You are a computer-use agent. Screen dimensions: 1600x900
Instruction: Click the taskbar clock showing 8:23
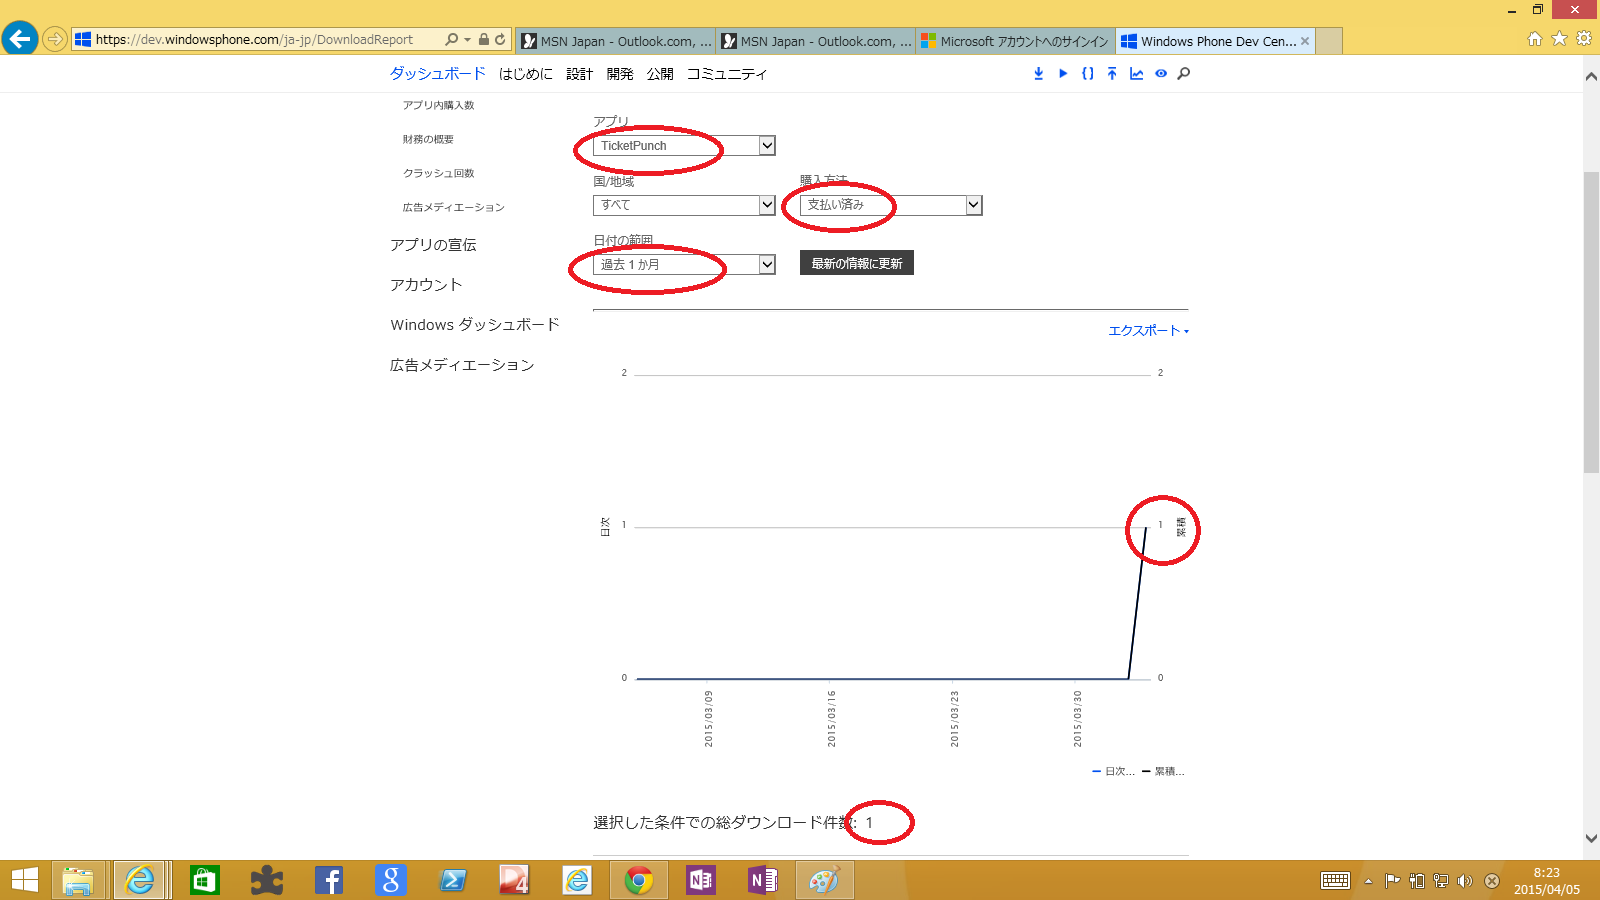point(1547,881)
